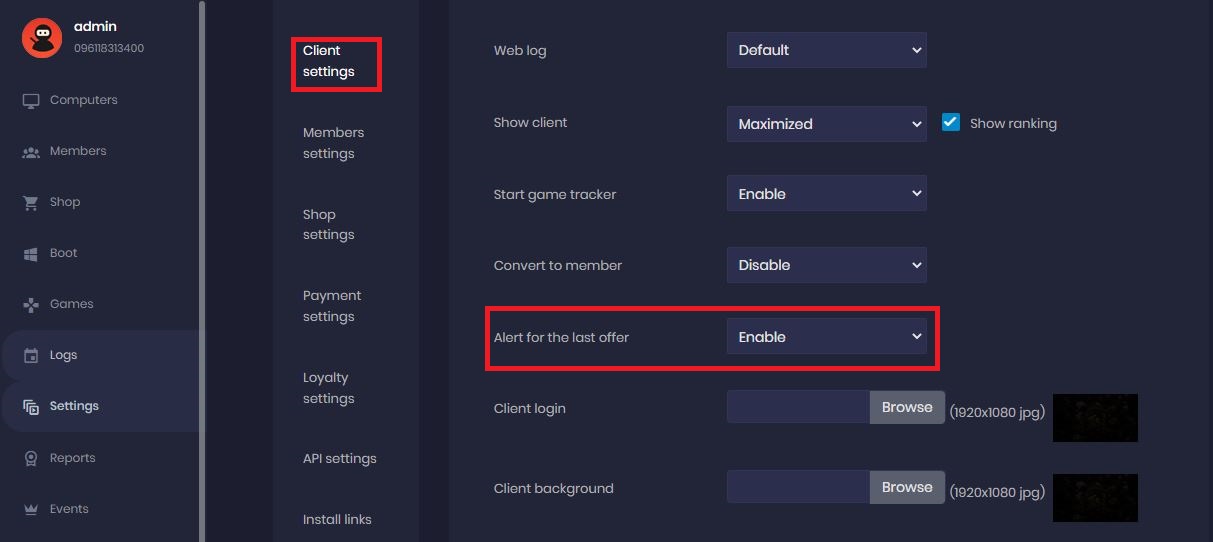Image resolution: width=1213 pixels, height=542 pixels.
Task: Open the Games controller icon
Action: 31,304
